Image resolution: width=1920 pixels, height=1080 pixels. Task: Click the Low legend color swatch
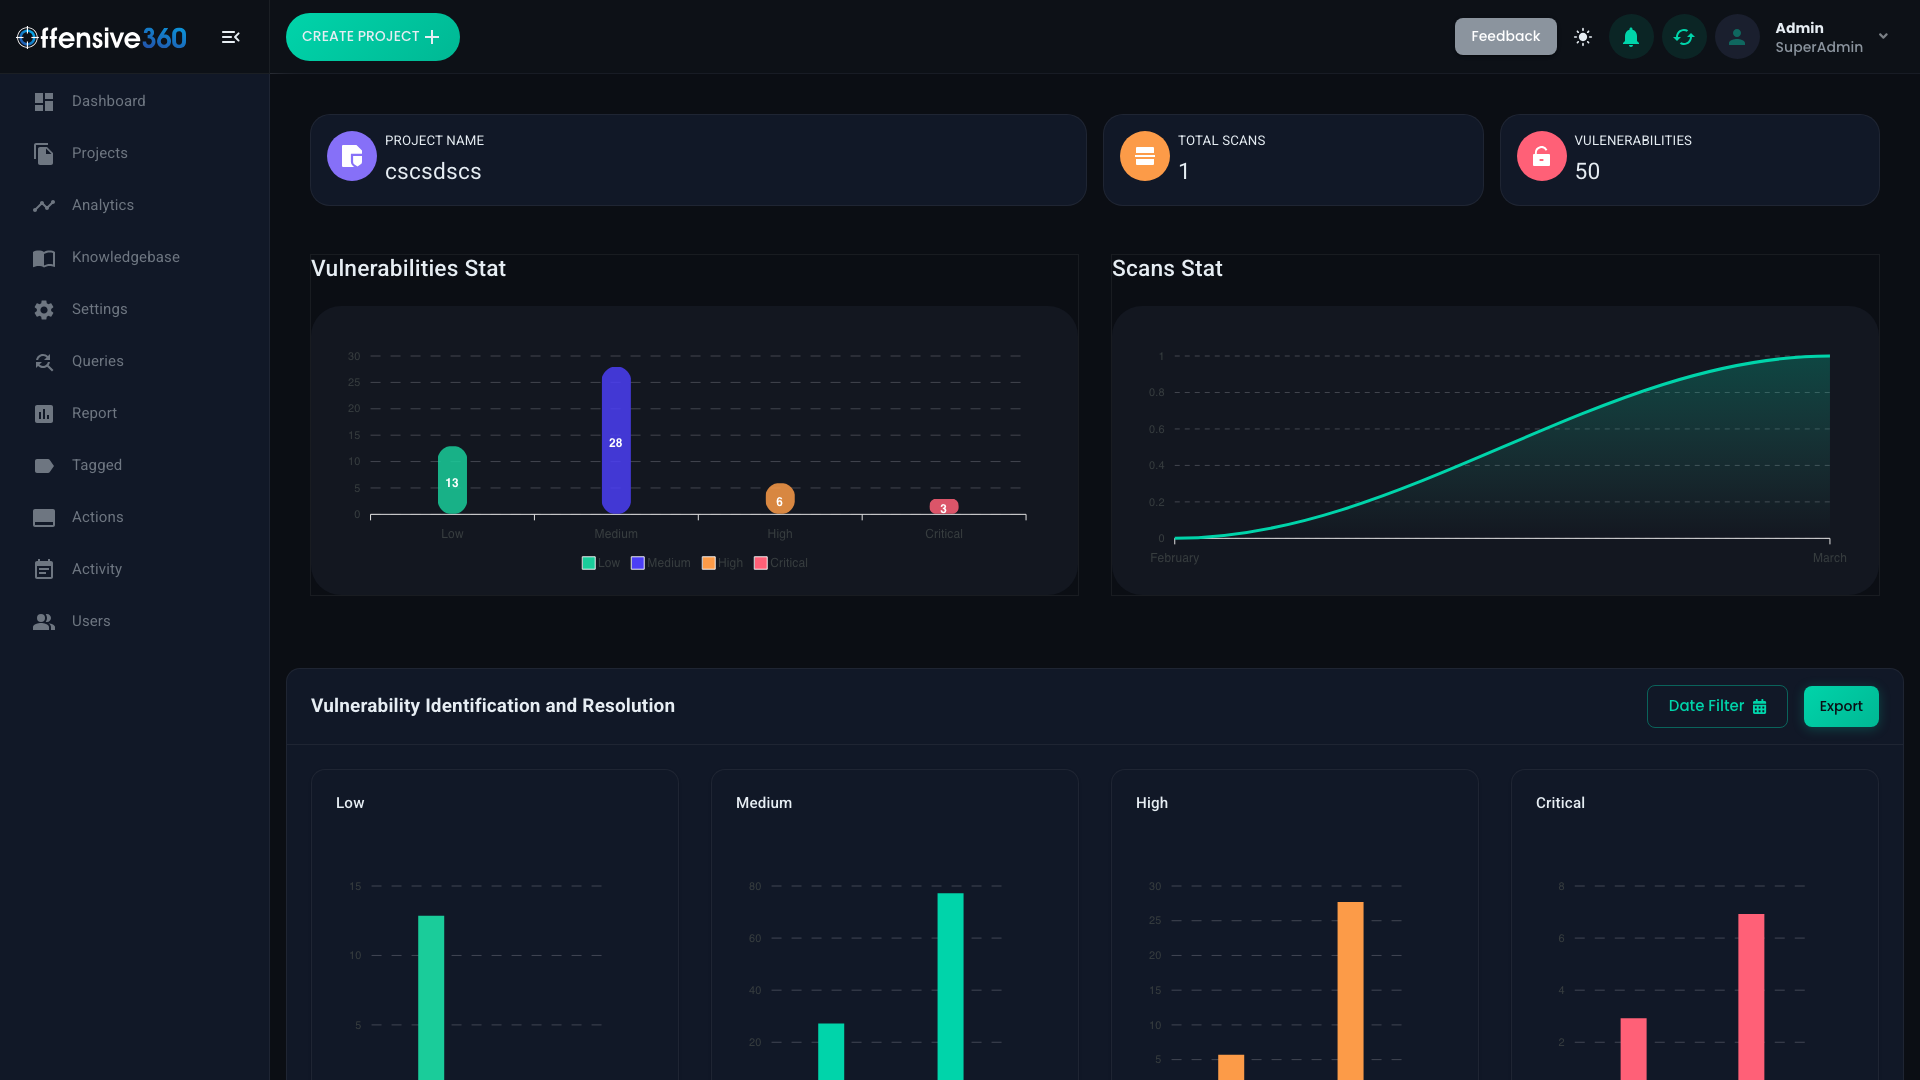[x=588, y=563]
